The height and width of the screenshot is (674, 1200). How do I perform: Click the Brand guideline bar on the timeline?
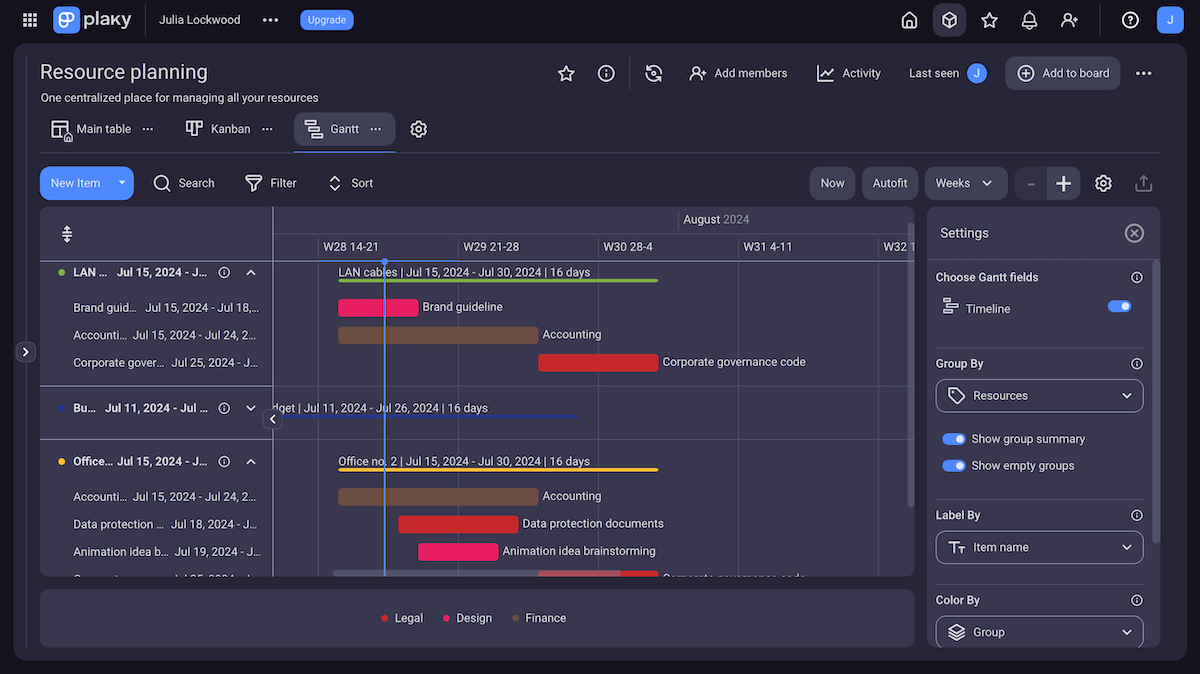click(378, 307)
